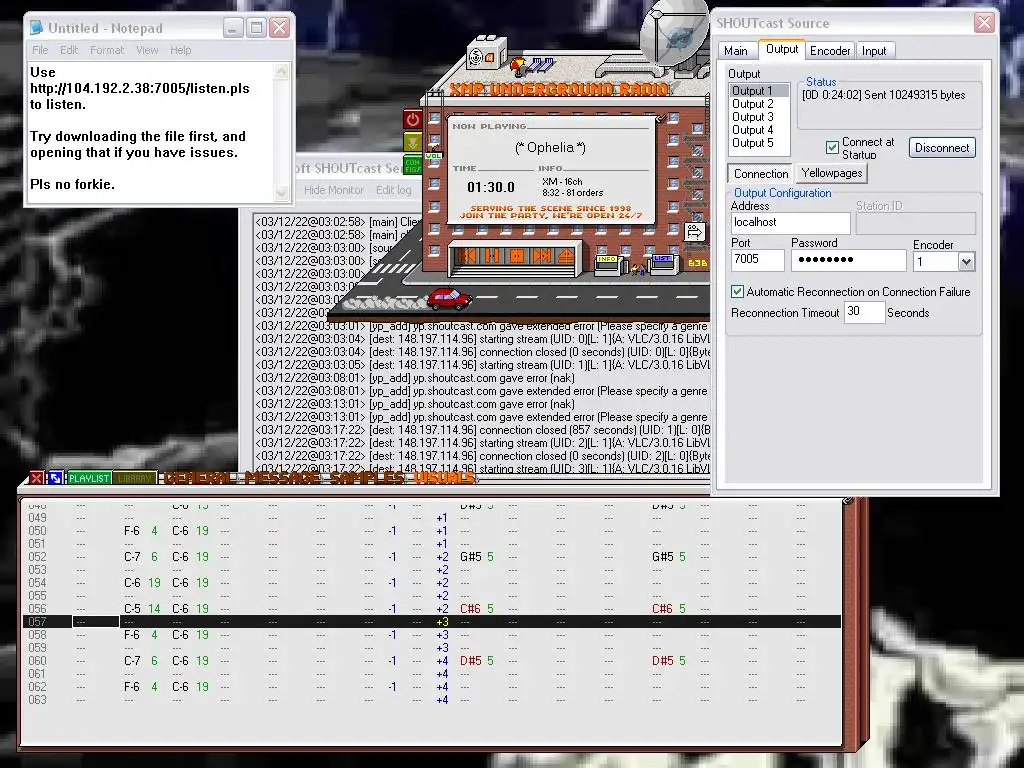This screenshot has height=768, width=1024.
Task: Select Output 4 in the output list
Action: click(x=759, y=130)
